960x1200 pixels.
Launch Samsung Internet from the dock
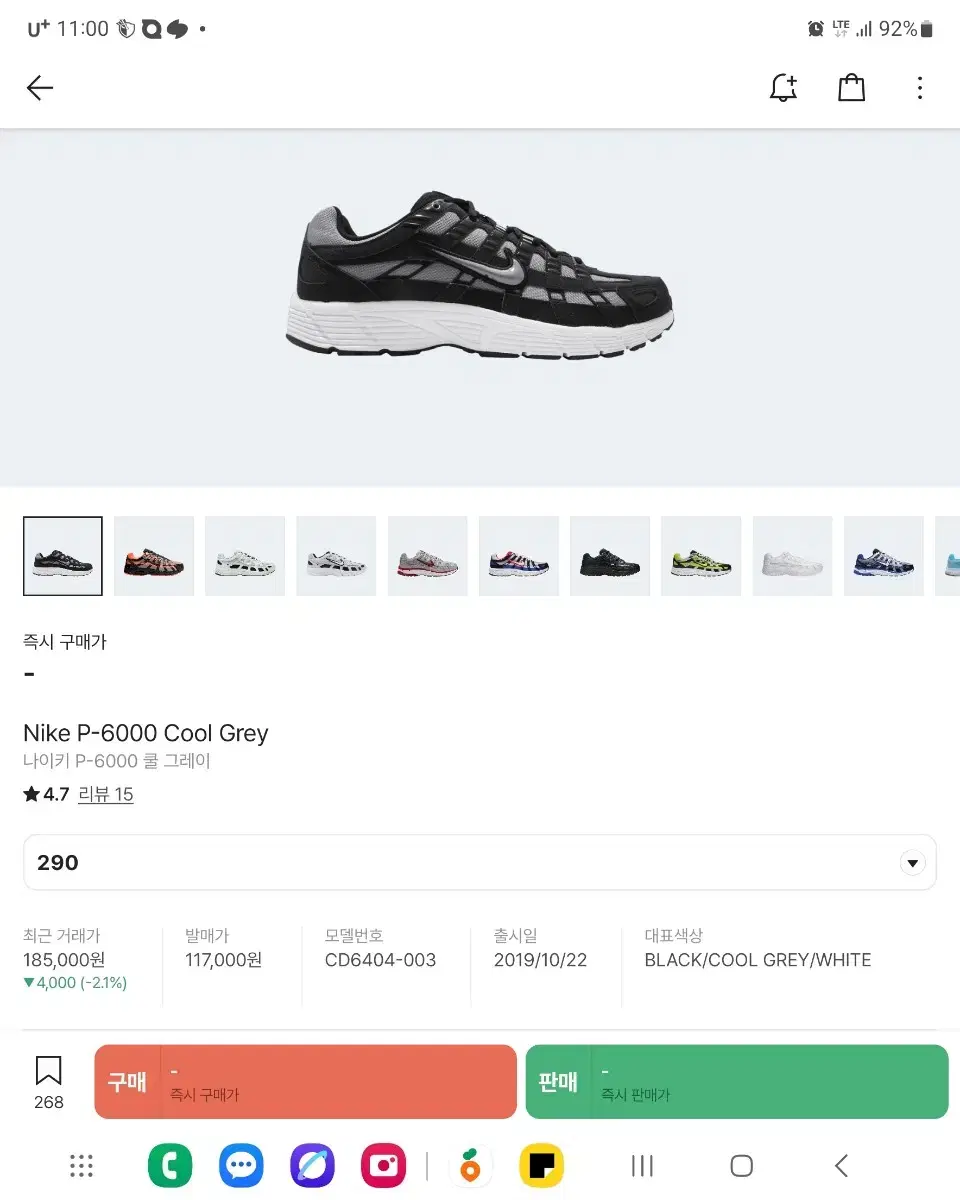click(312, 1165)
